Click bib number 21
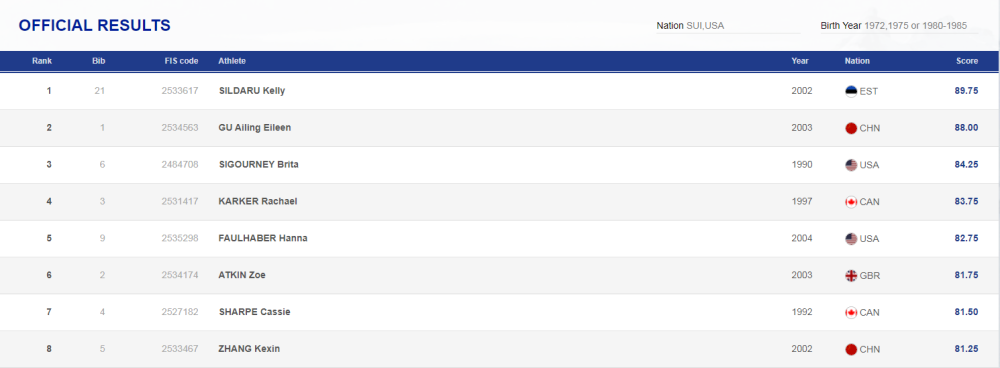 (99, 91)
